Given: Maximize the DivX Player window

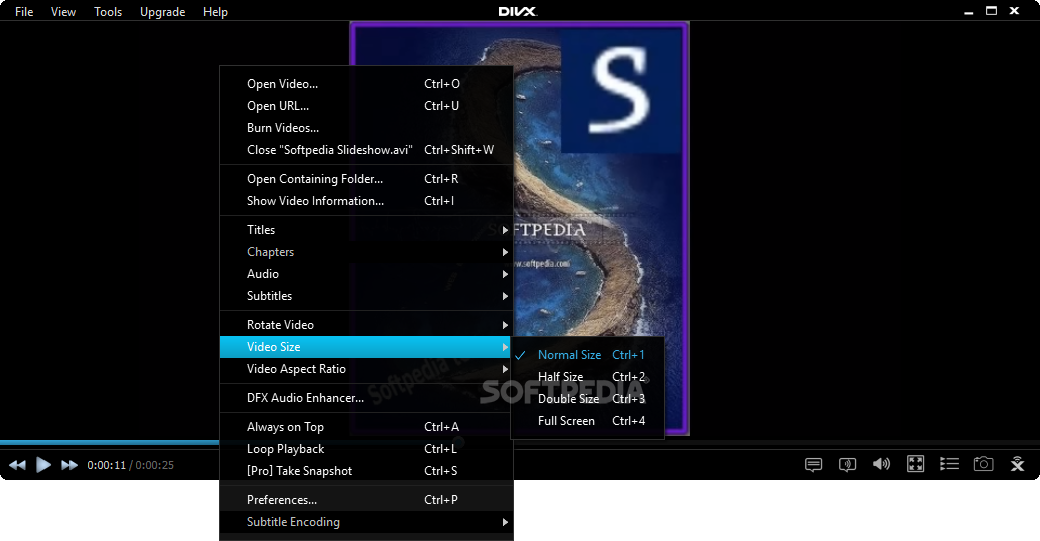Looking at the screenshot, I should coord(992,11).
